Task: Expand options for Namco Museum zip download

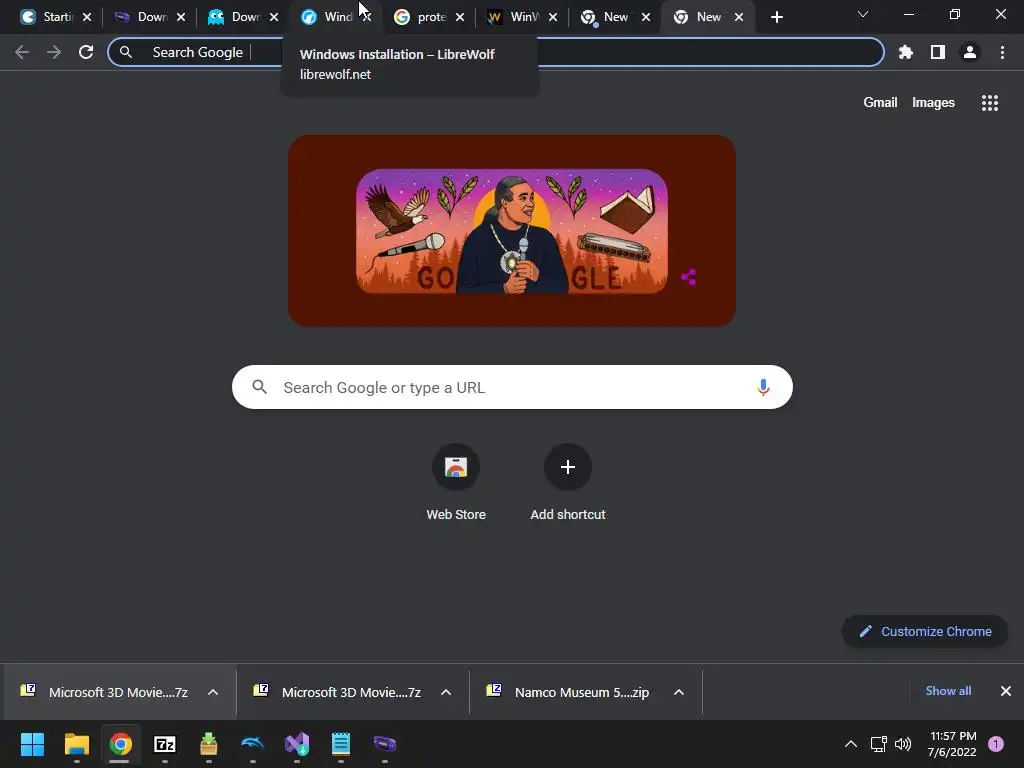Action: point(679,692)
